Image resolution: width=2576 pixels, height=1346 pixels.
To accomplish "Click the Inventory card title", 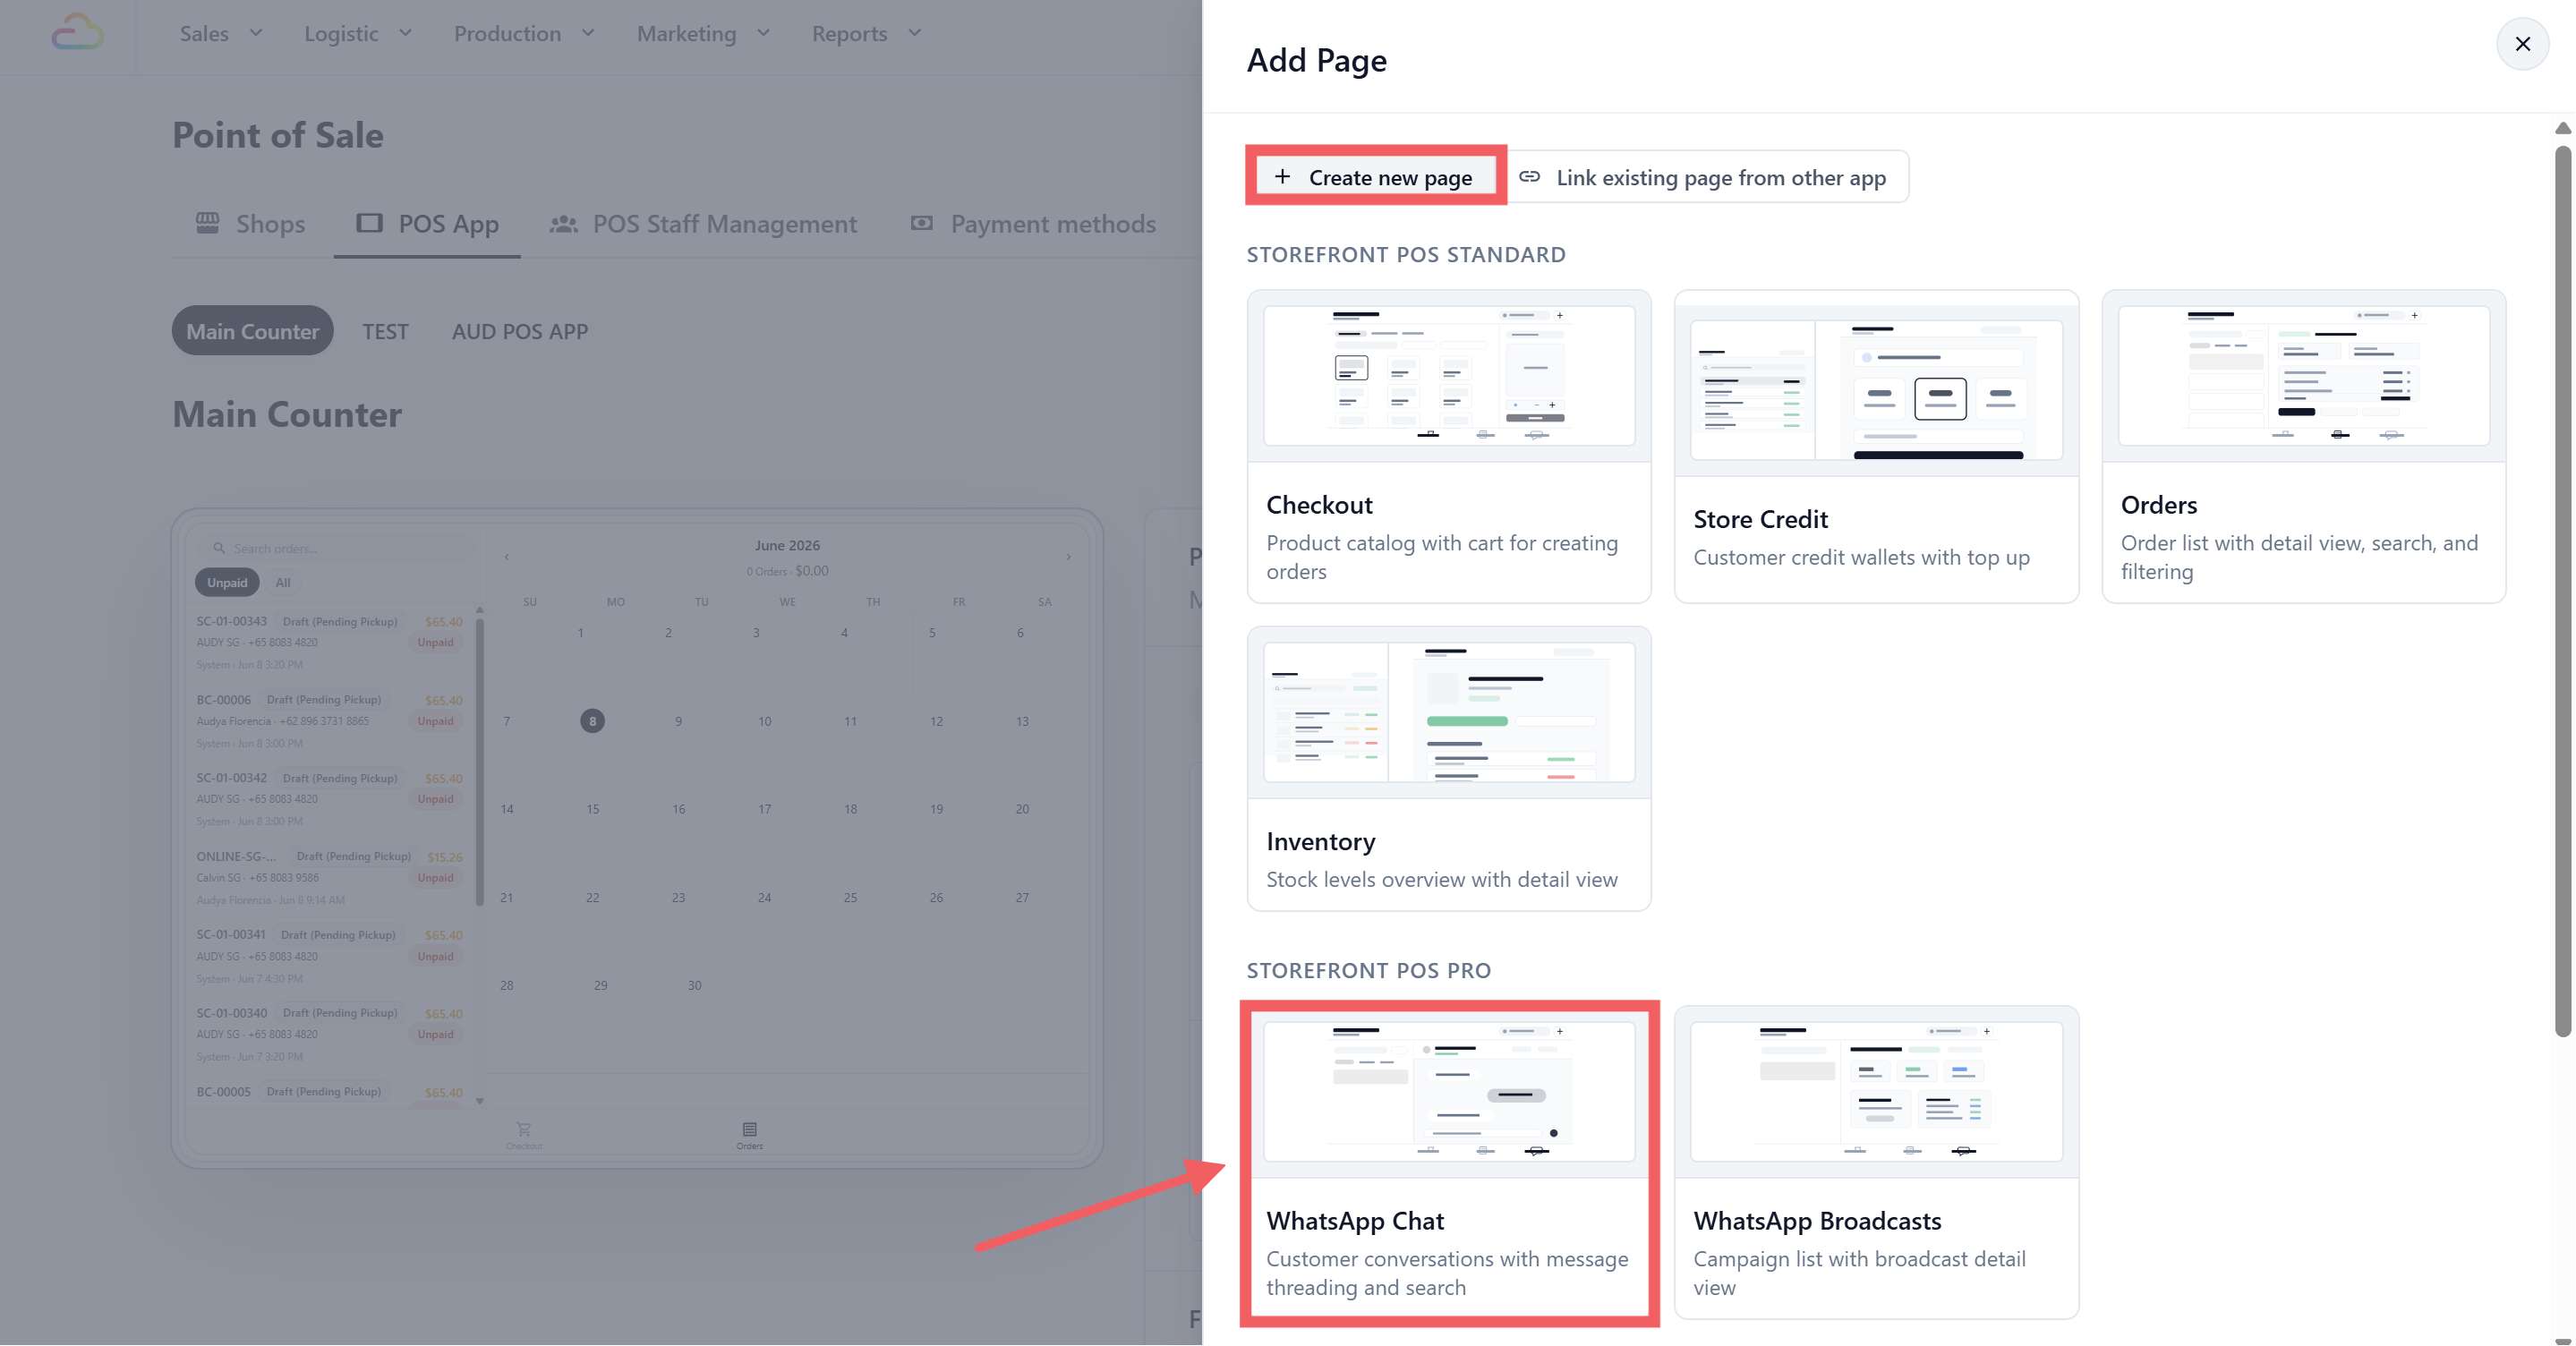I will [x=1320, y=841].
